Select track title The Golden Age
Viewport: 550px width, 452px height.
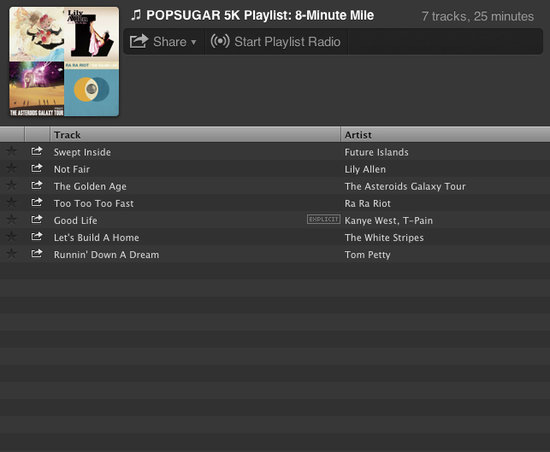click(x=90, y=187)
